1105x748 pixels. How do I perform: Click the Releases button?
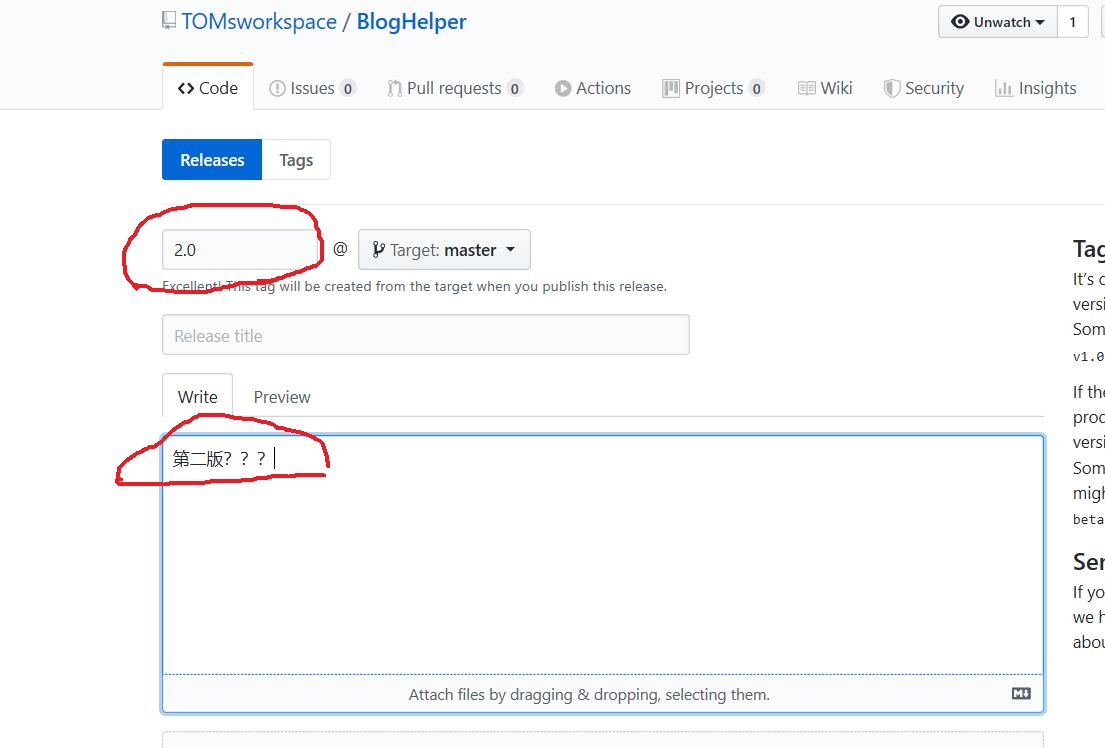pos(211,159)
